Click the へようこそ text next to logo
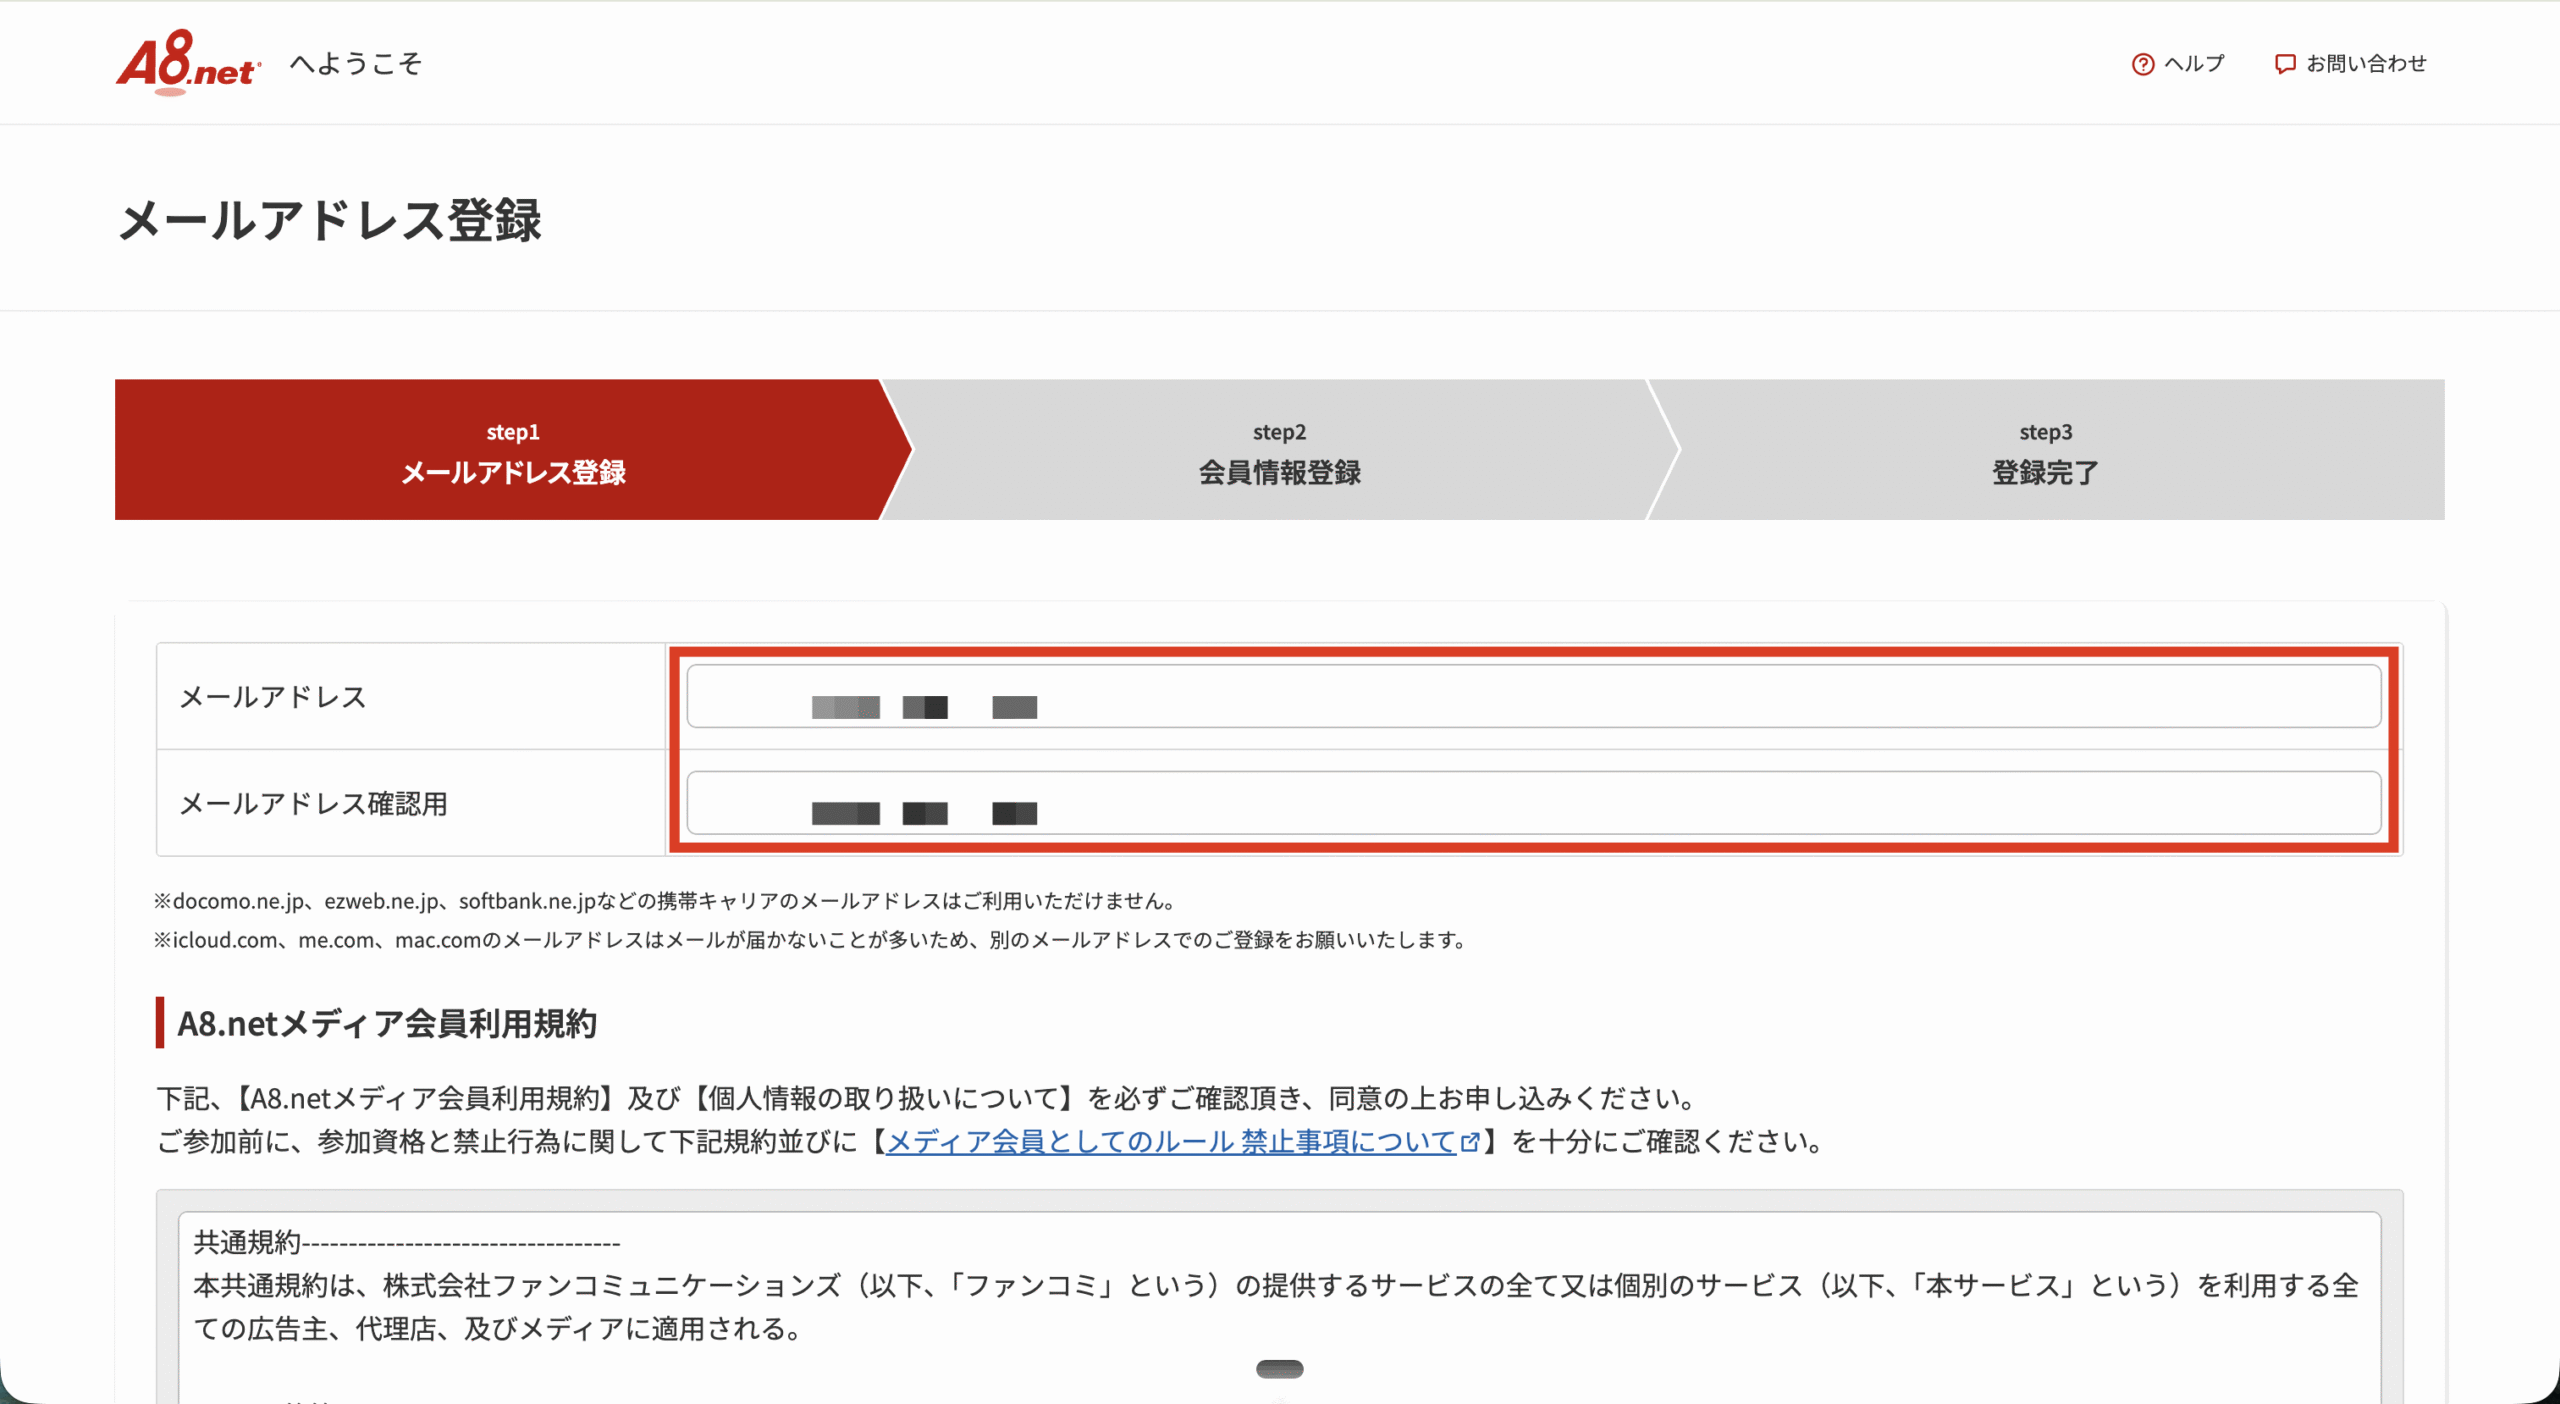The image size is (2560, 1404). pyautogui.click(x=356, y=64)
